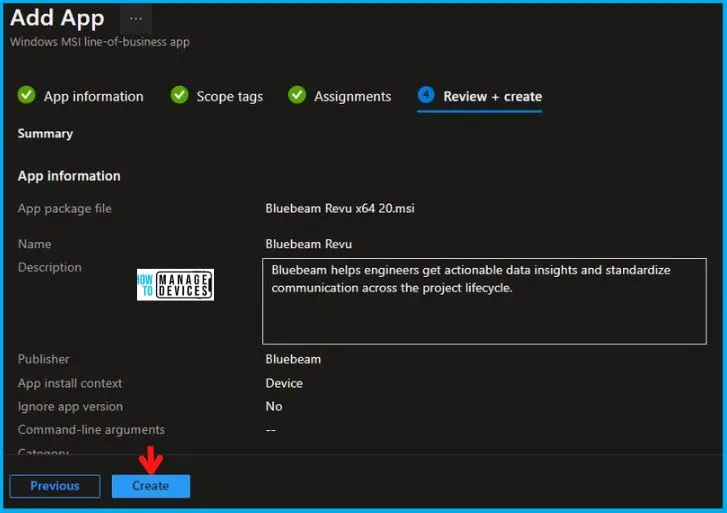Viewport: 727px width, 513px height.
Task: Click the 'Device' install context value
Action: (x=284, y=383)
